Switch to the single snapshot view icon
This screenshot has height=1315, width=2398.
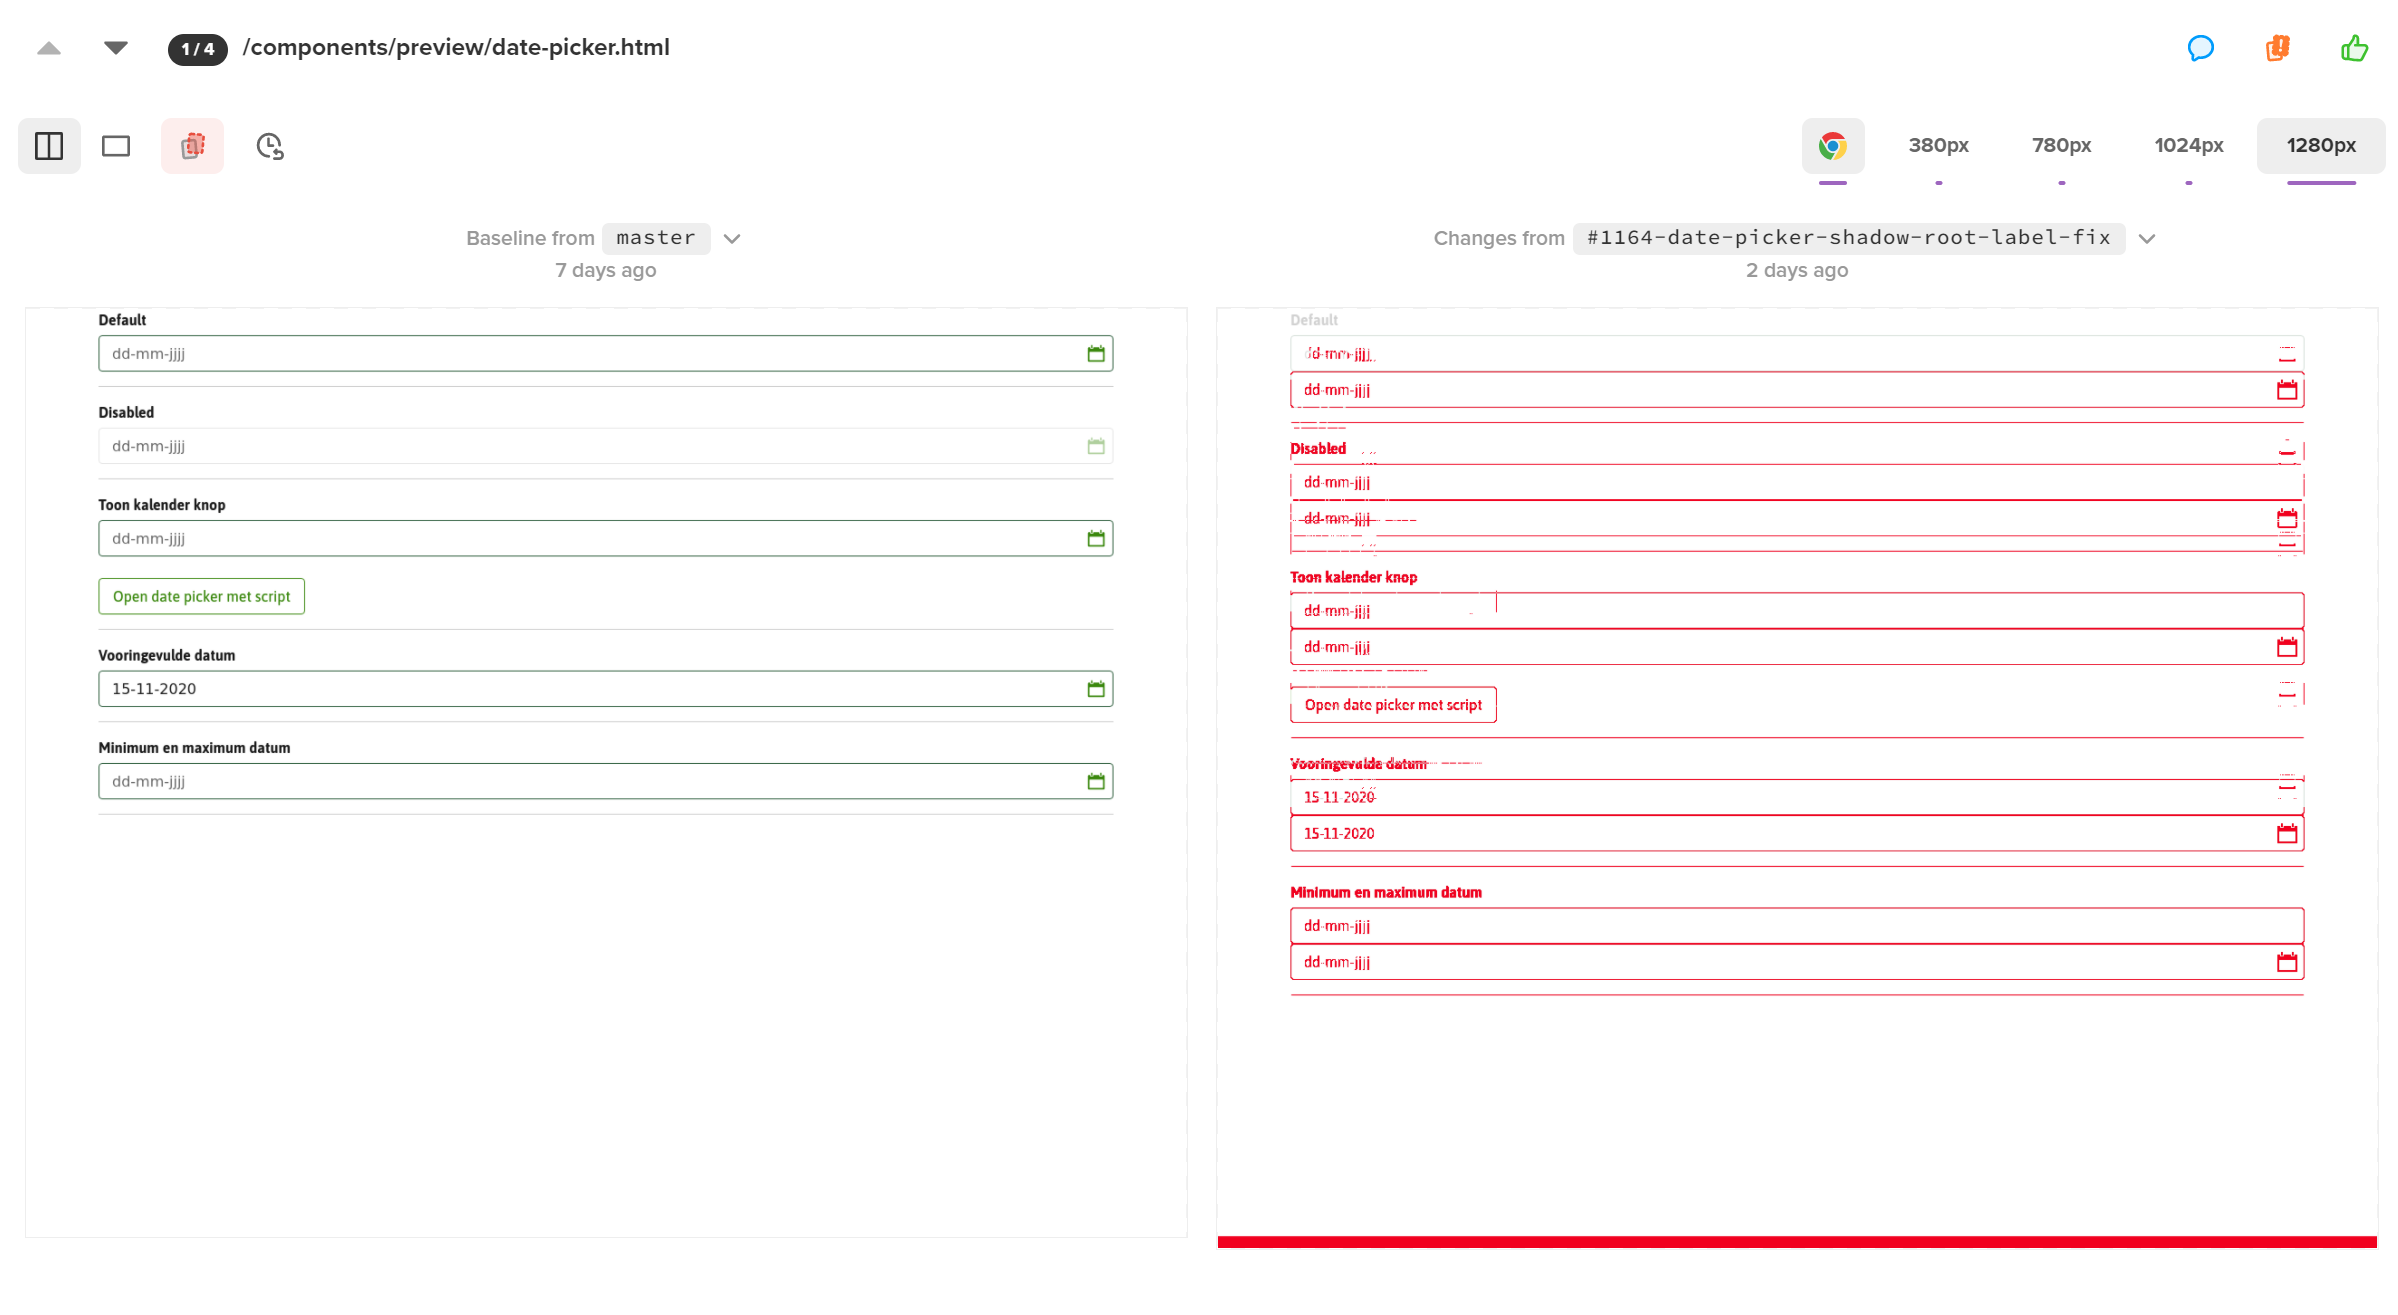[115, 146]
